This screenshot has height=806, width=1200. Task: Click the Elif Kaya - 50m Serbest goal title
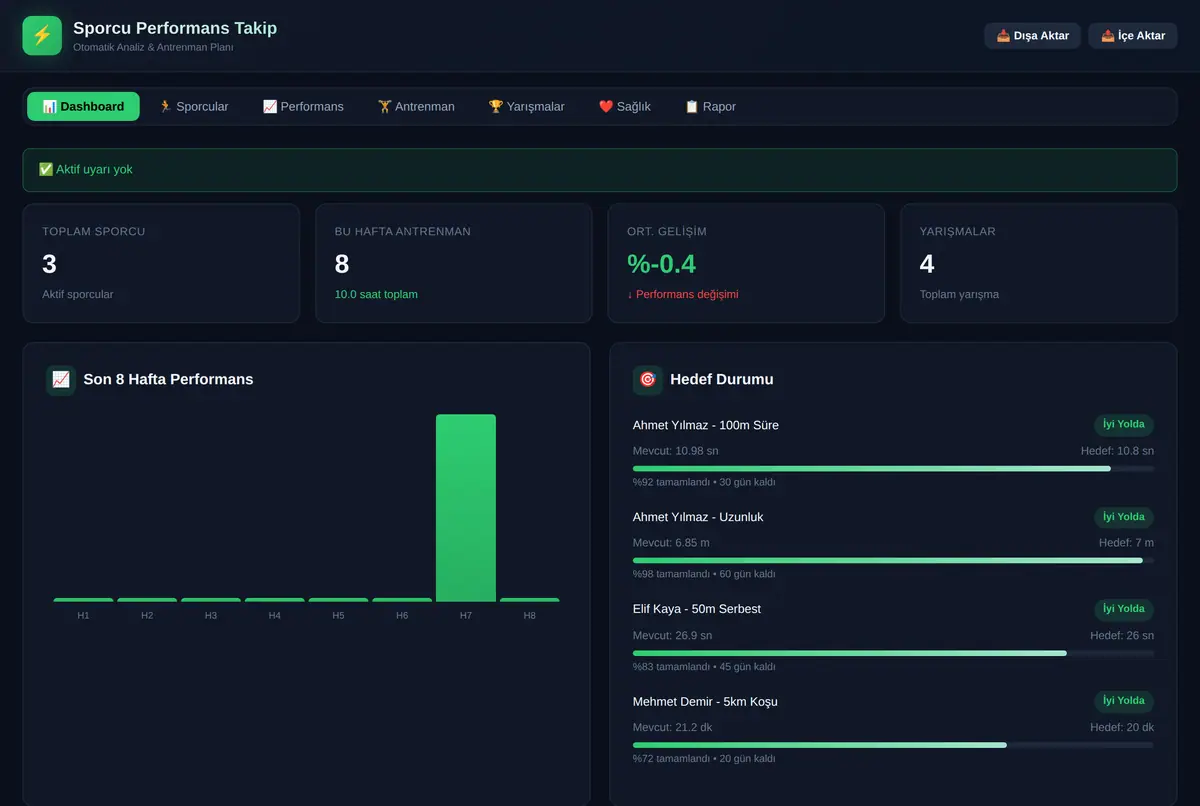pyautogui.click(x=697, y=609)
